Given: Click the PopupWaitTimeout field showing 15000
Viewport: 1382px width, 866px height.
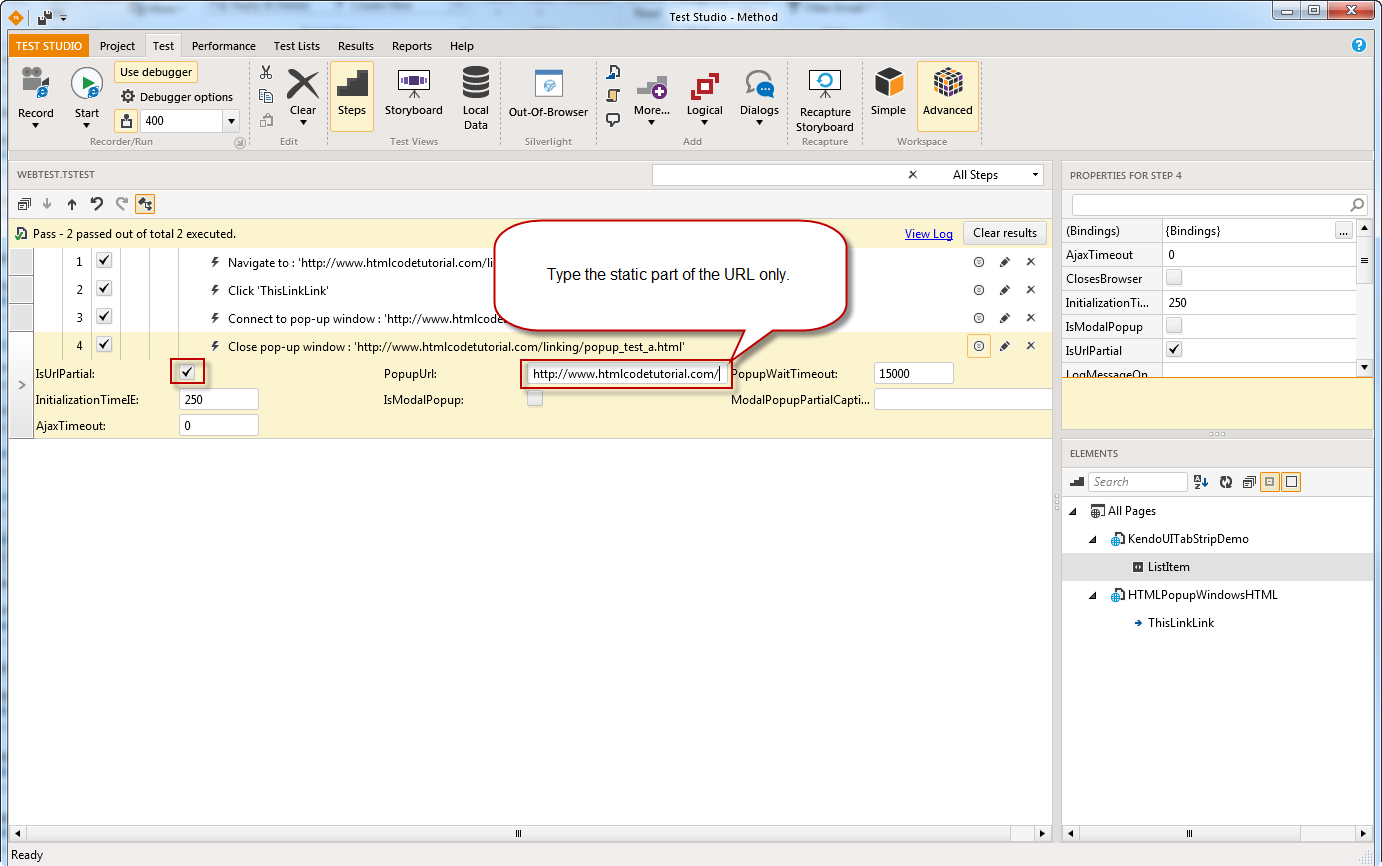Looking at the screenshot, I should (914, 373).
